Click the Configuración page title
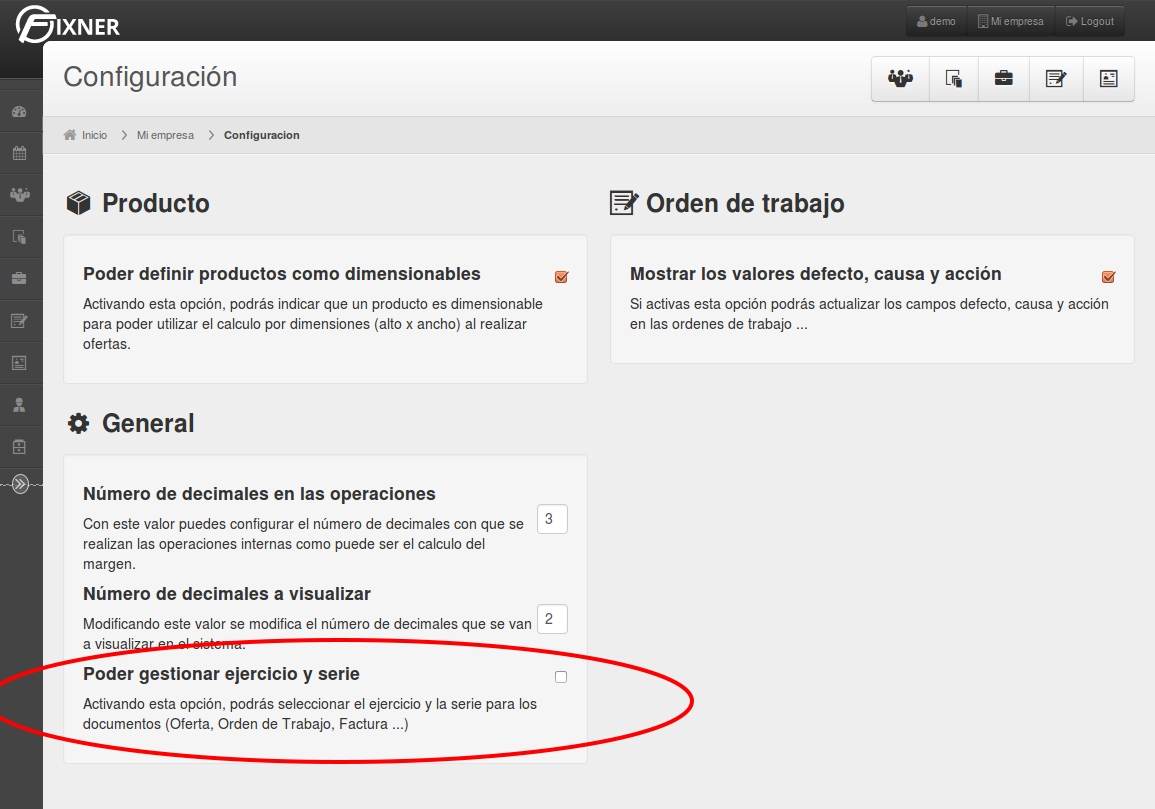 coord(150,77)
